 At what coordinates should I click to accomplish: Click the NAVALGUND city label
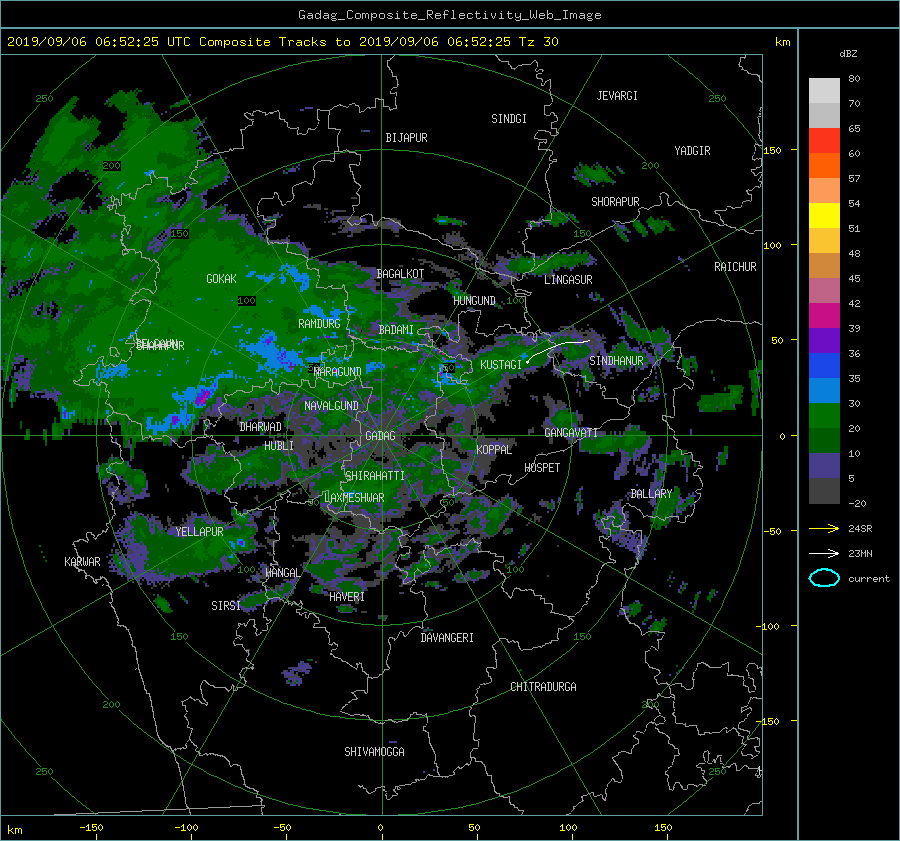click(331, 405)
